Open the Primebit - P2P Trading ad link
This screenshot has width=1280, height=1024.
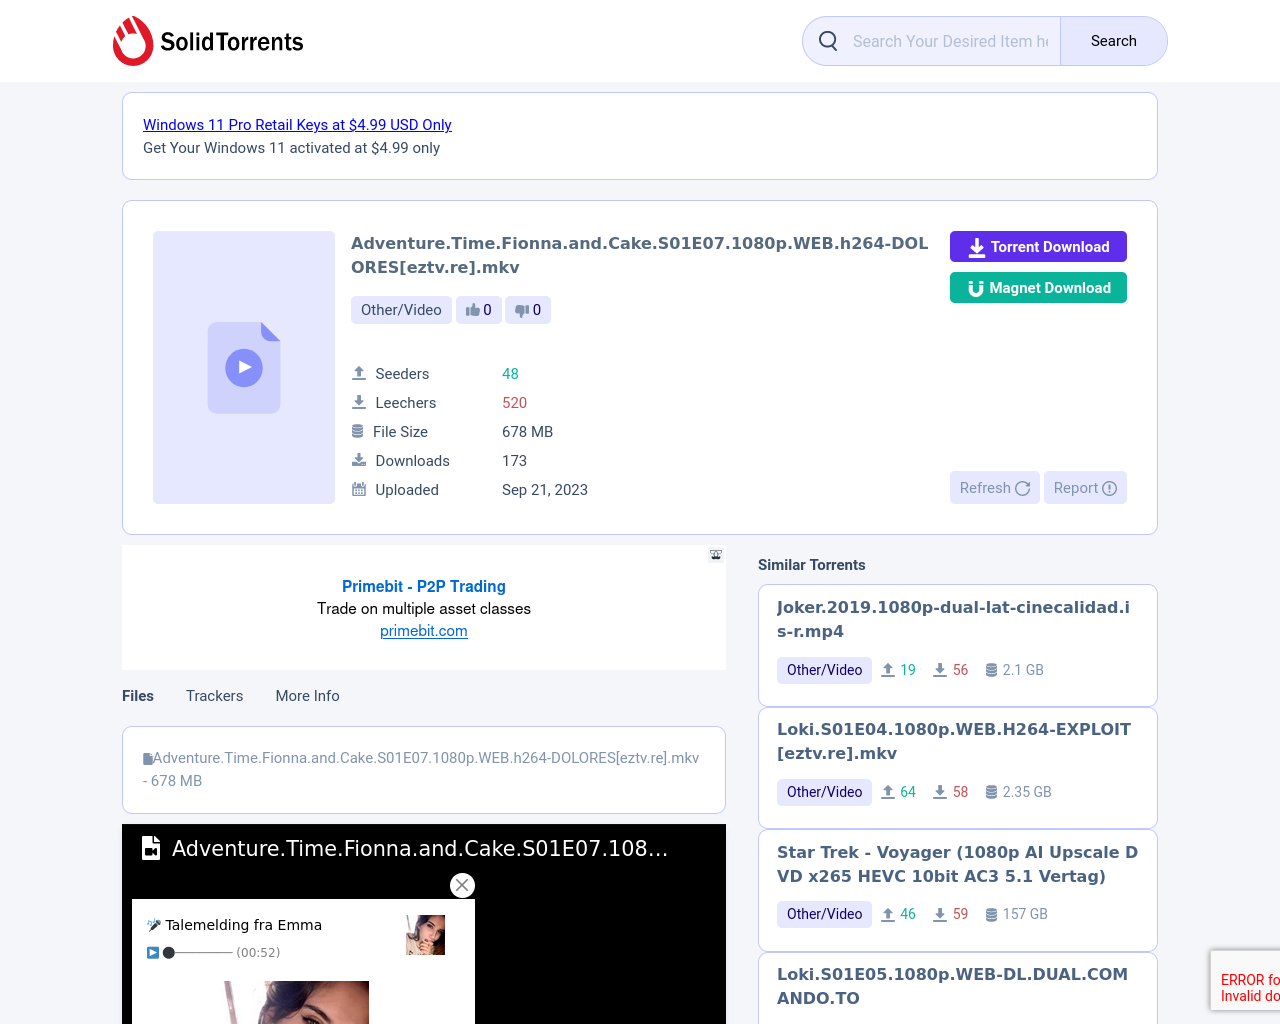click(424, 587)
